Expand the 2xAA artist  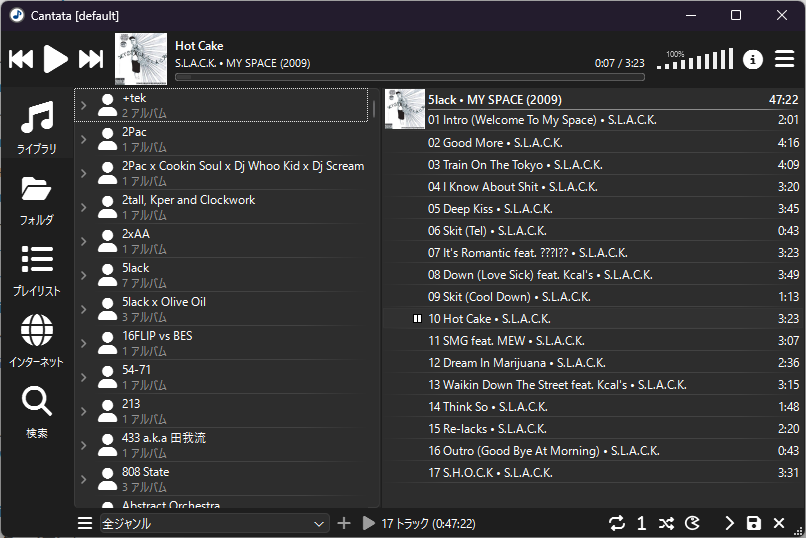pyautogui.click(x=83, y=241)
